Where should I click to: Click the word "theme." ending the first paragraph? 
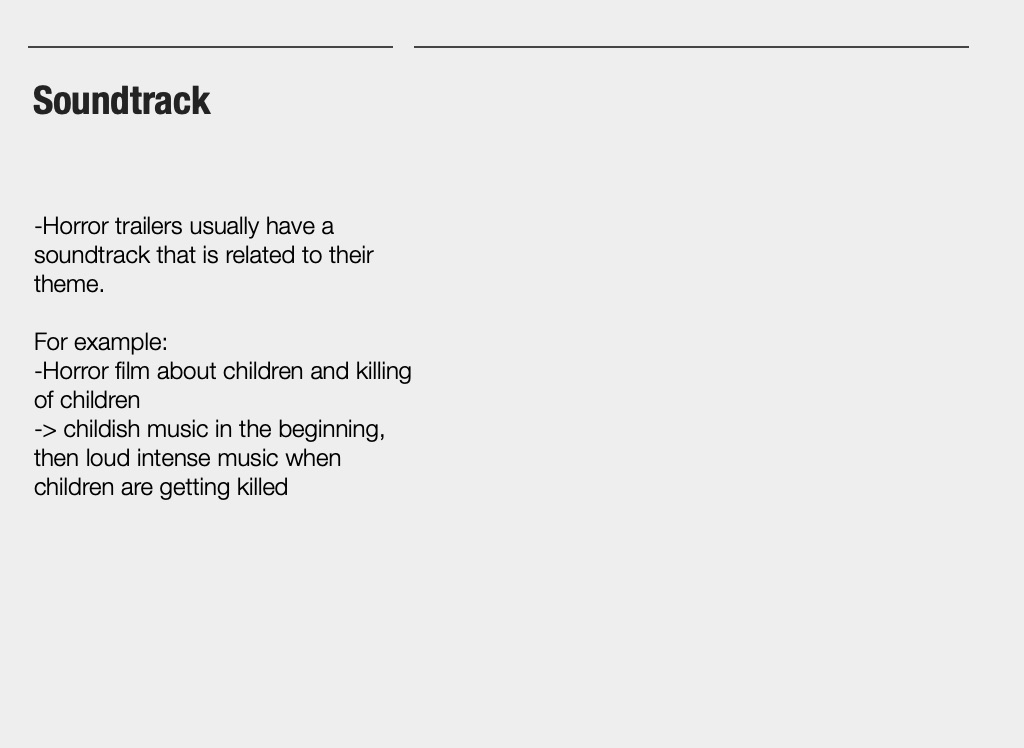[x=69, y=284]
